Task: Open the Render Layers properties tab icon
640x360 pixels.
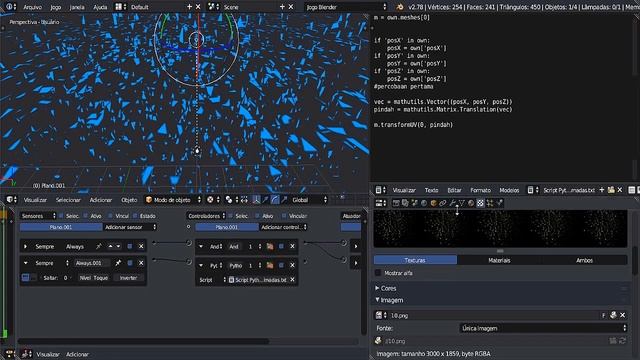Action: [x=405, y=203]
